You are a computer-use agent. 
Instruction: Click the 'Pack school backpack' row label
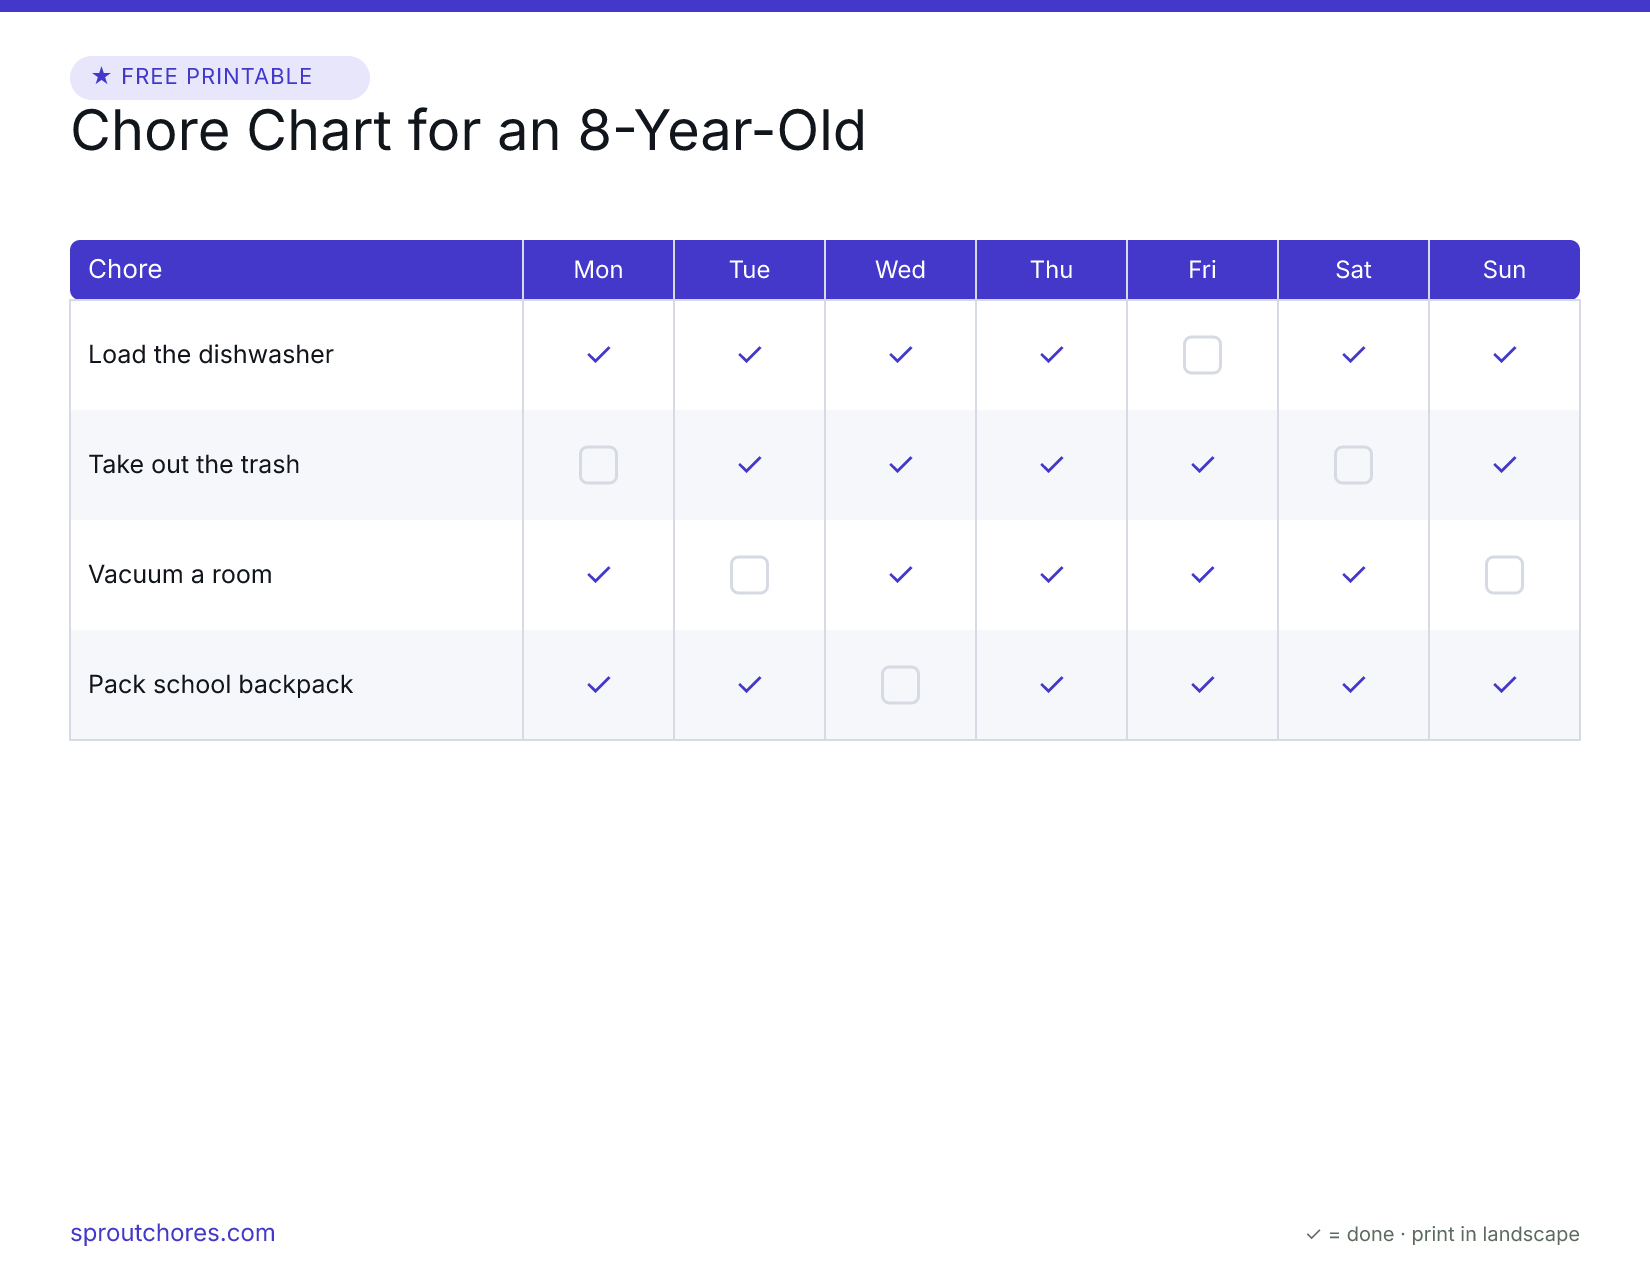click(221, 685)
